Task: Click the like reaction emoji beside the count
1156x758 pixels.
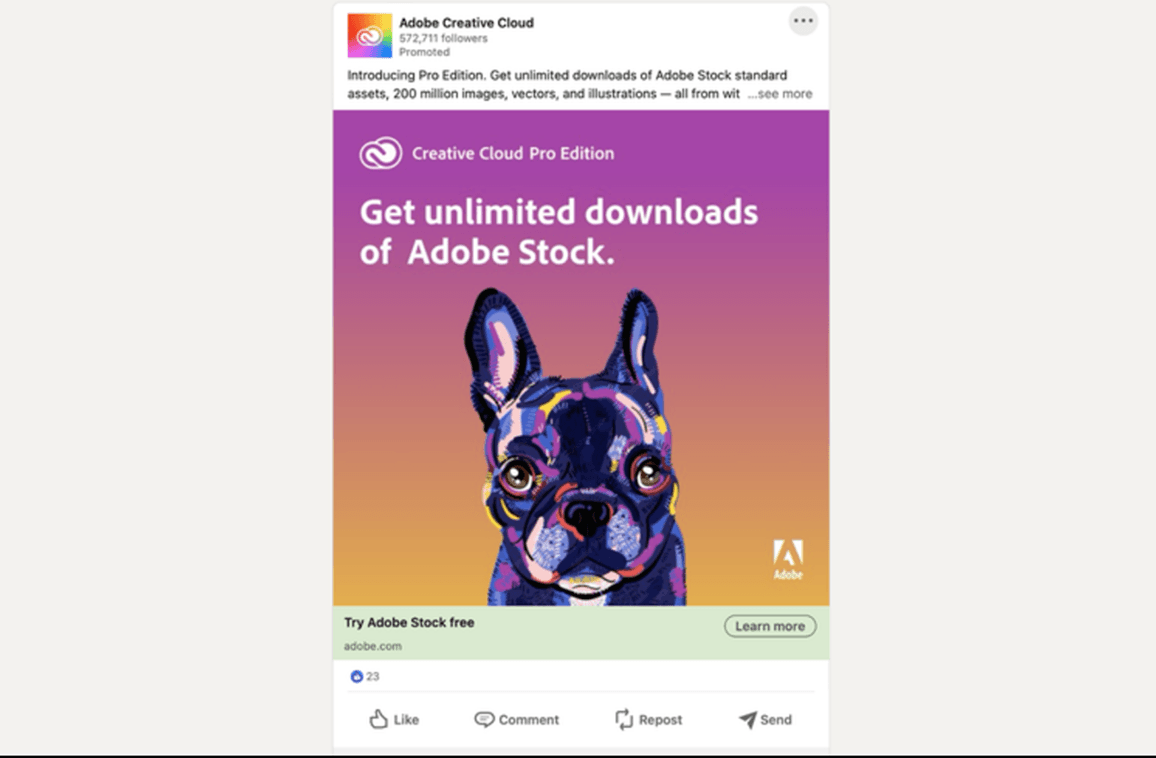Action: pos(357,676)
